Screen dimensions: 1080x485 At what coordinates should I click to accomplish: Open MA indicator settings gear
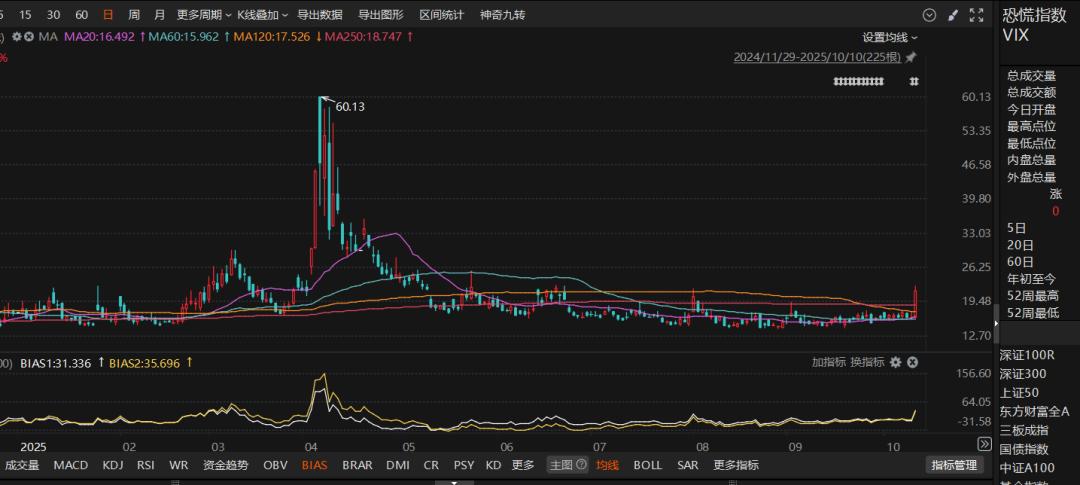point(17,37)
